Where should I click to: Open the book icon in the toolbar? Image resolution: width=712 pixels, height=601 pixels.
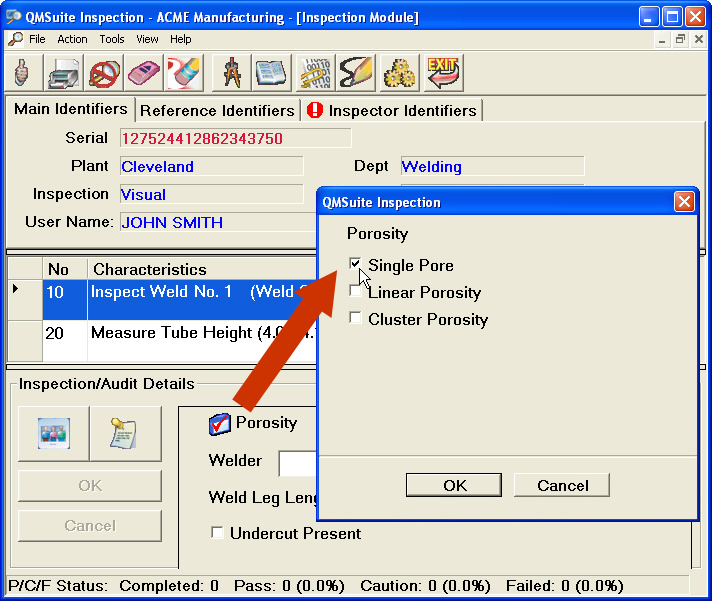point(272,72)
